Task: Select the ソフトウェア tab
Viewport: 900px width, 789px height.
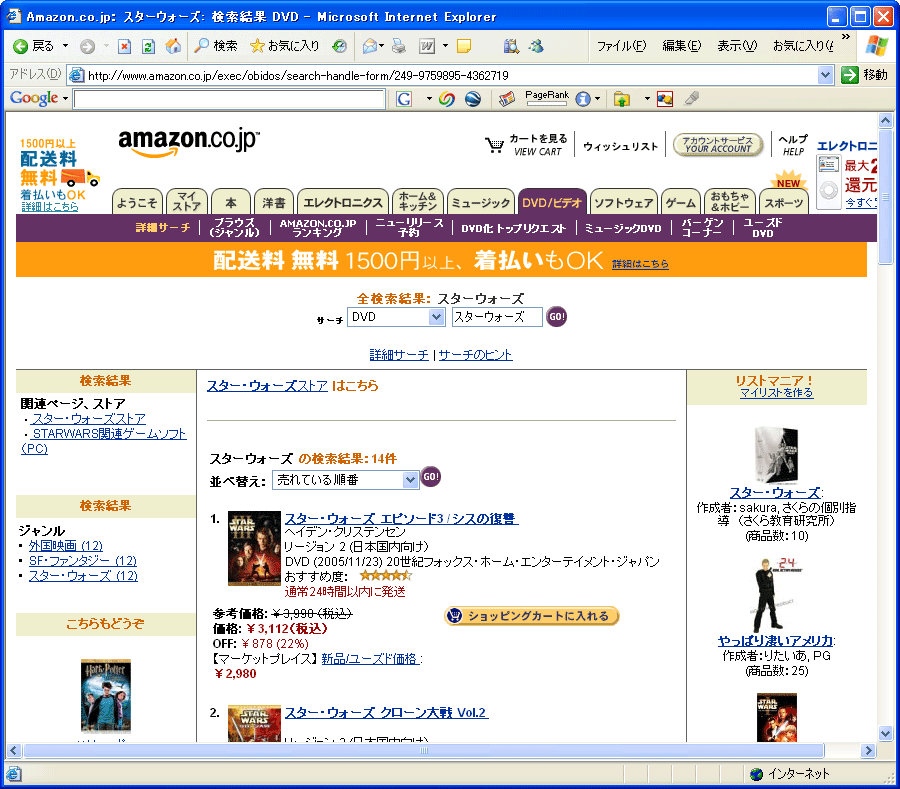Action: click(624, 202)
